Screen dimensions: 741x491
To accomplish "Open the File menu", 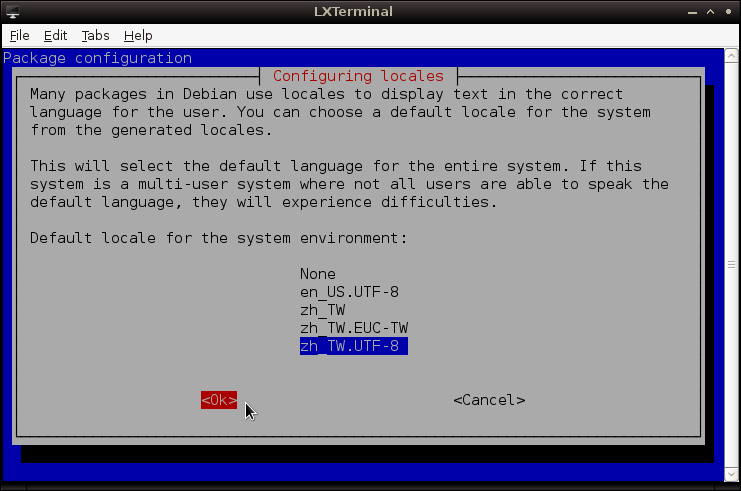I will (20, 35).
